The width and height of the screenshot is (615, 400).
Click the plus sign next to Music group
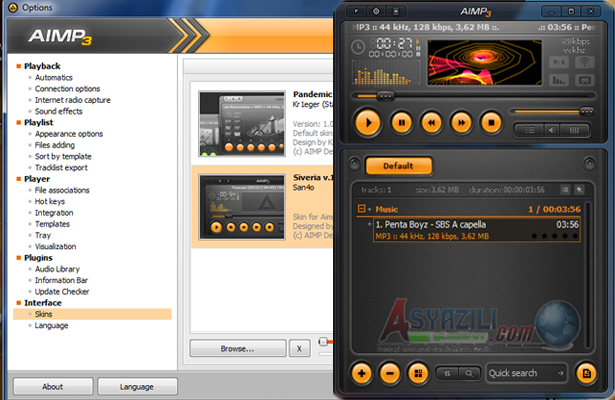coord(369,209)
